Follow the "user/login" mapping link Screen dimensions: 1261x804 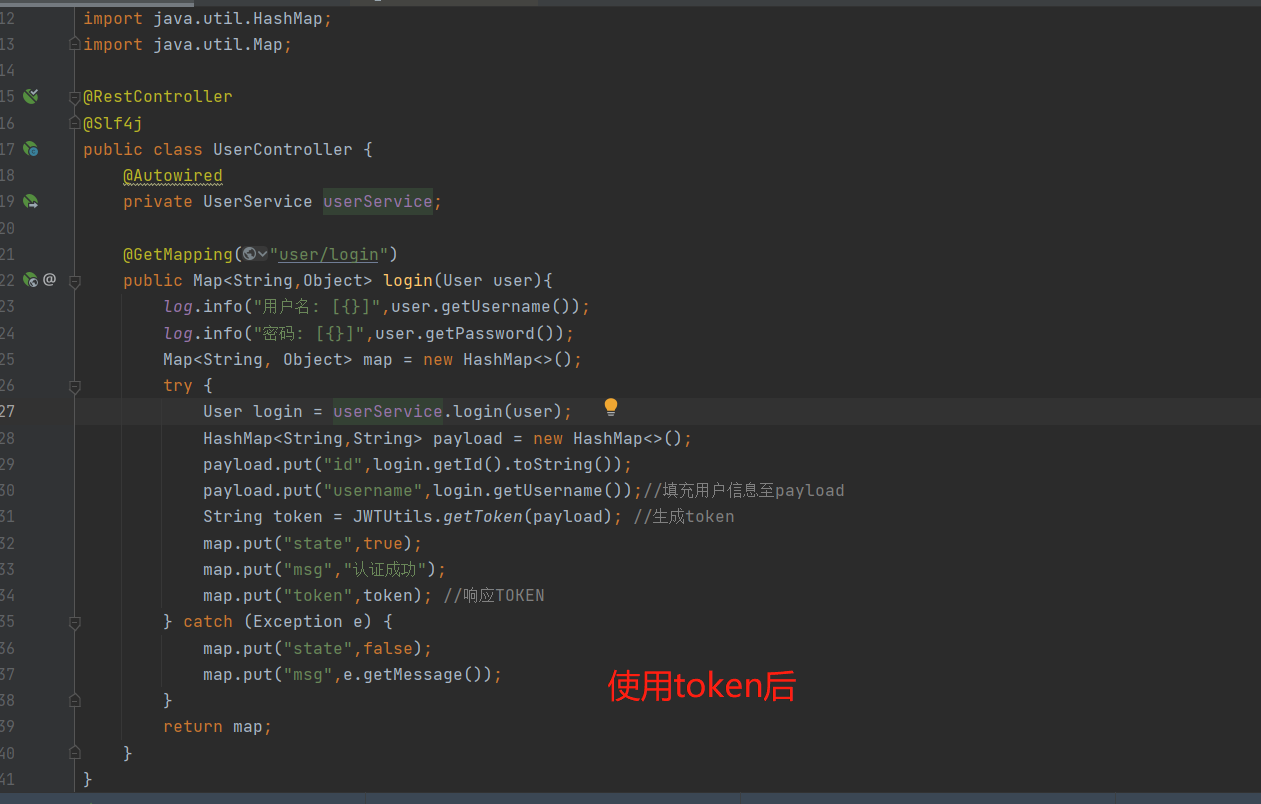coord(329,254)
